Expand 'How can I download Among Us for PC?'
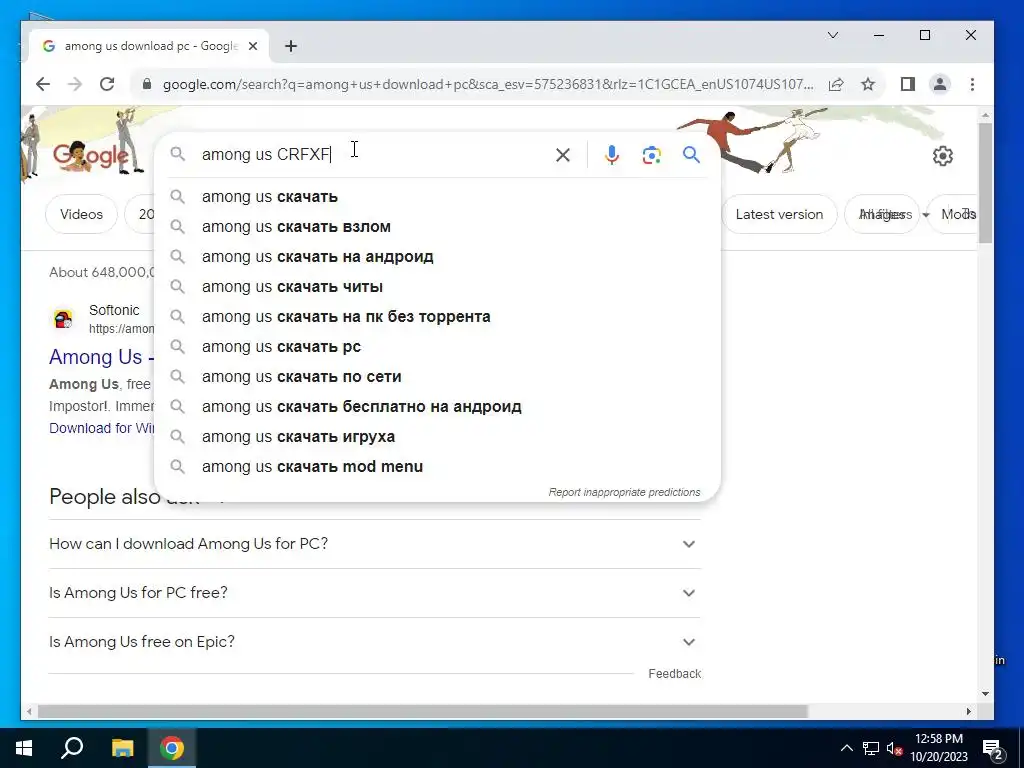The image size is (1024, 768). click(x=374, y=544)
